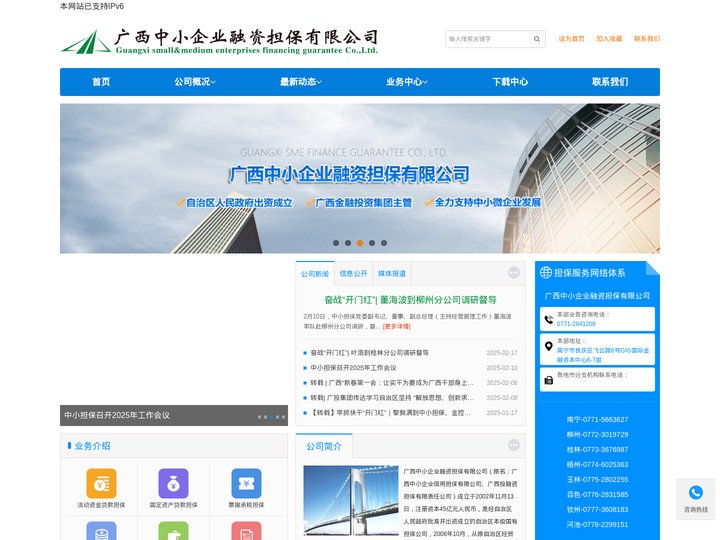Click the 设为首页 link

coord(571,39)
